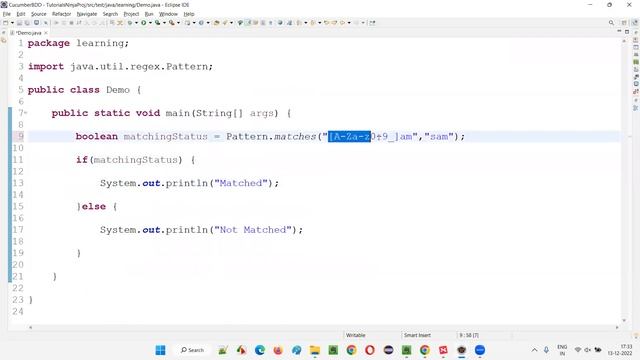This screenshot has height=360, width=640.
Task: Click the import java.util.regex.Pattern line
Action: (120, 67)
